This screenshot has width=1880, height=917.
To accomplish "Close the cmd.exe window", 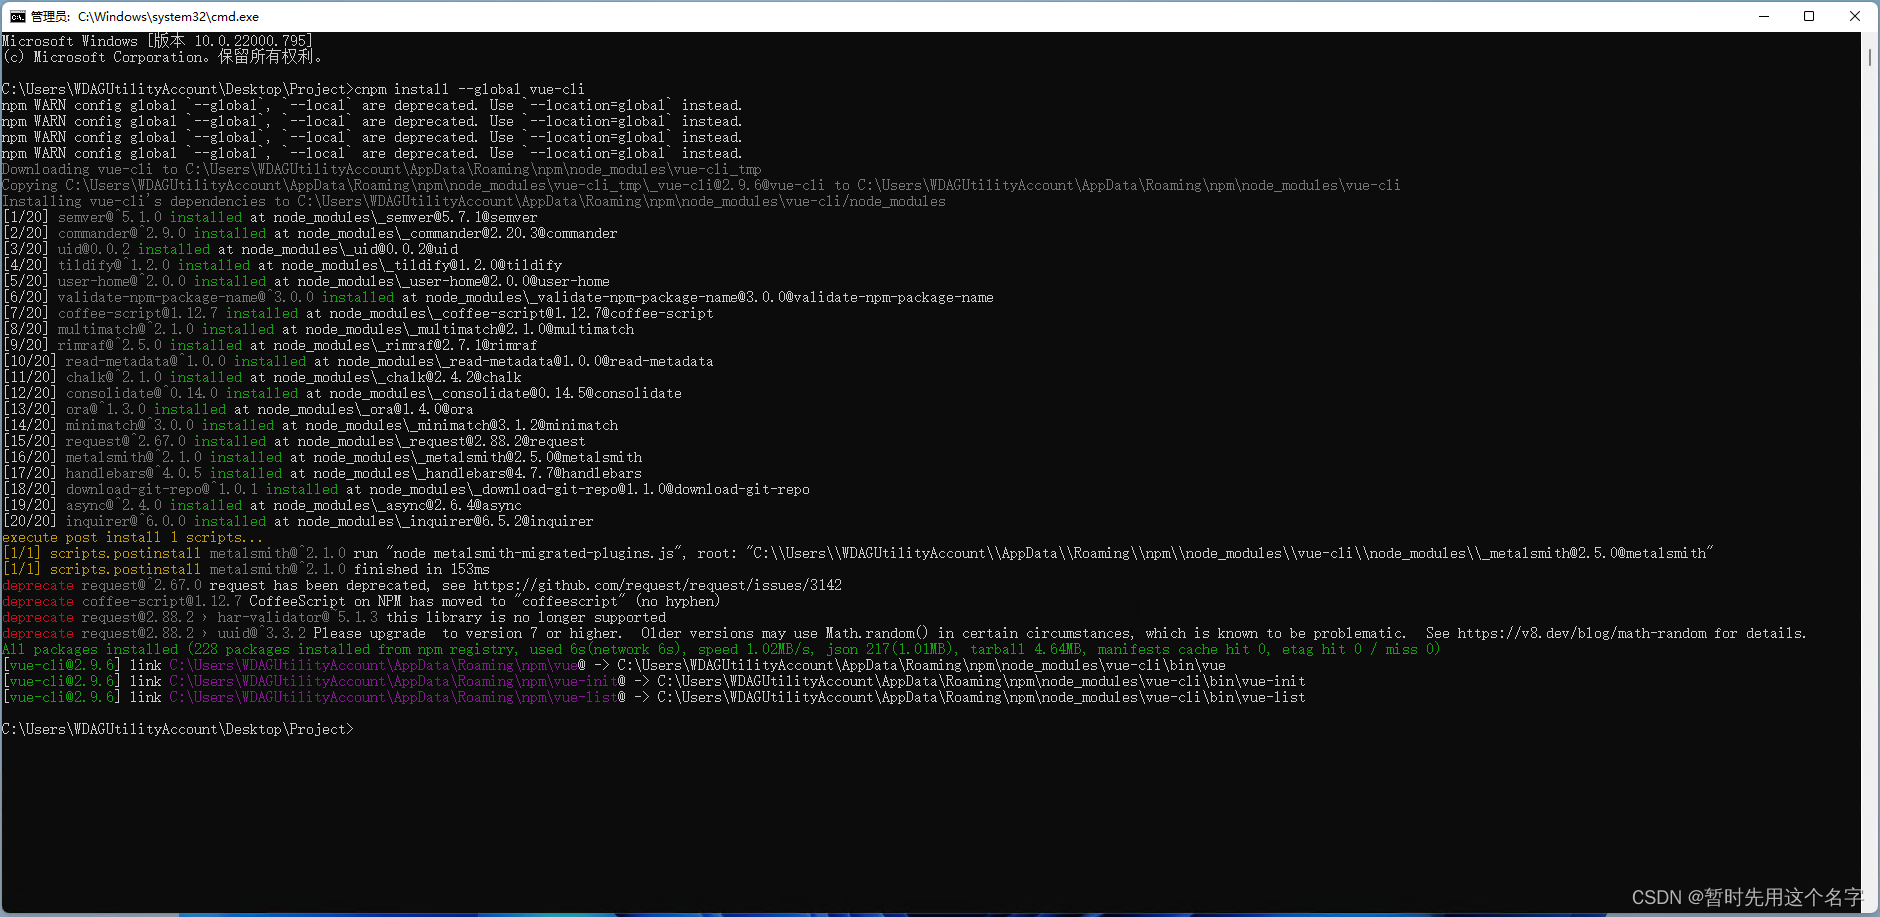I will coord(1855,16).
